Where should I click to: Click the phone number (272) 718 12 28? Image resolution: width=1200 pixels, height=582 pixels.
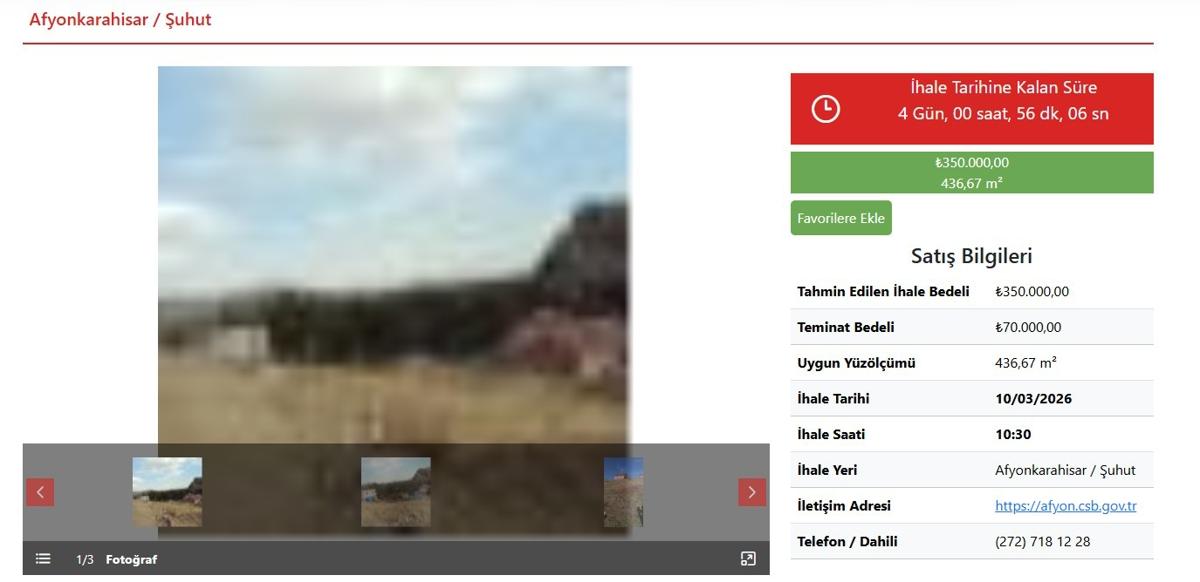pyautogui.click(x=1042, y=541)
